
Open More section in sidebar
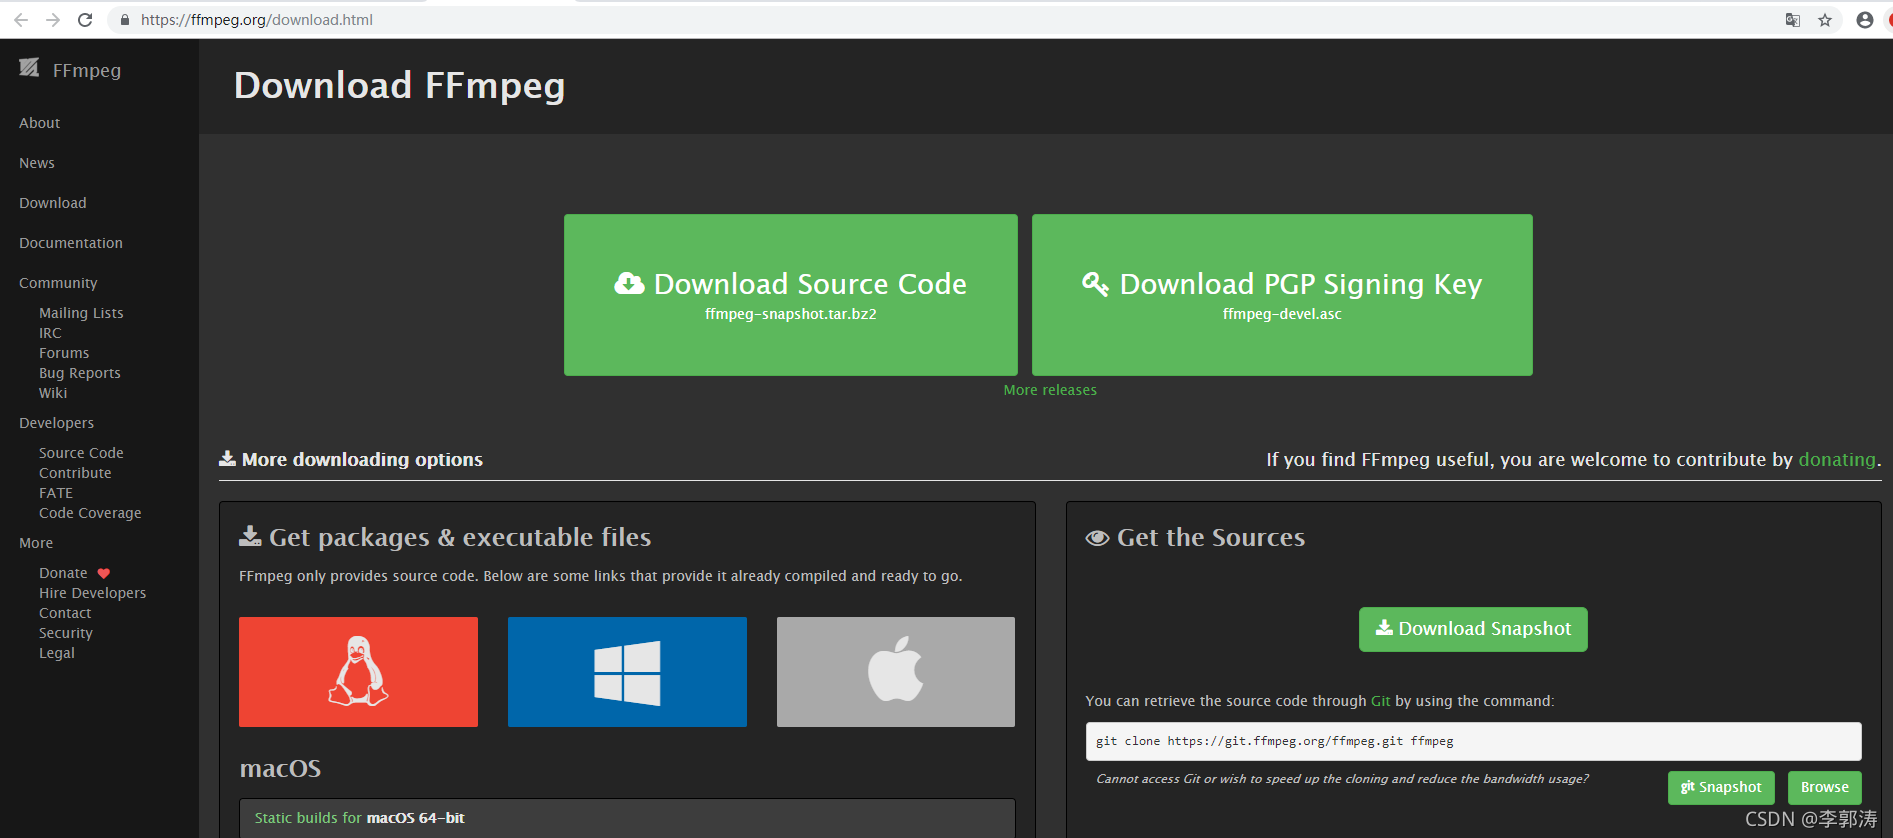(x=36, y=543)
